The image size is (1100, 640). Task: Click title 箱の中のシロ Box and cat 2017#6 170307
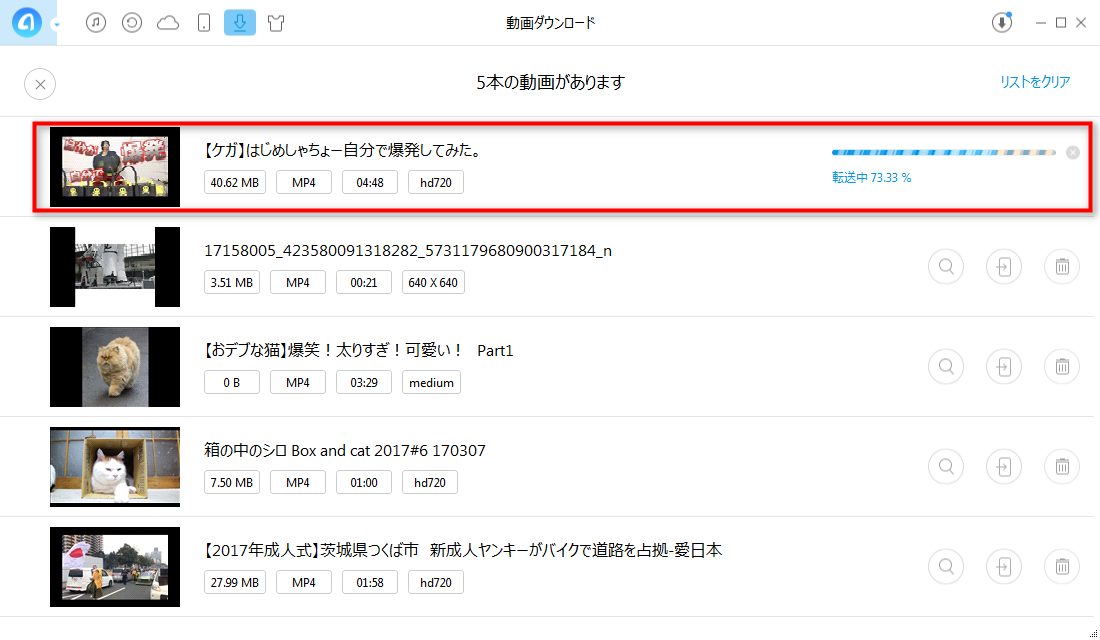344,451
